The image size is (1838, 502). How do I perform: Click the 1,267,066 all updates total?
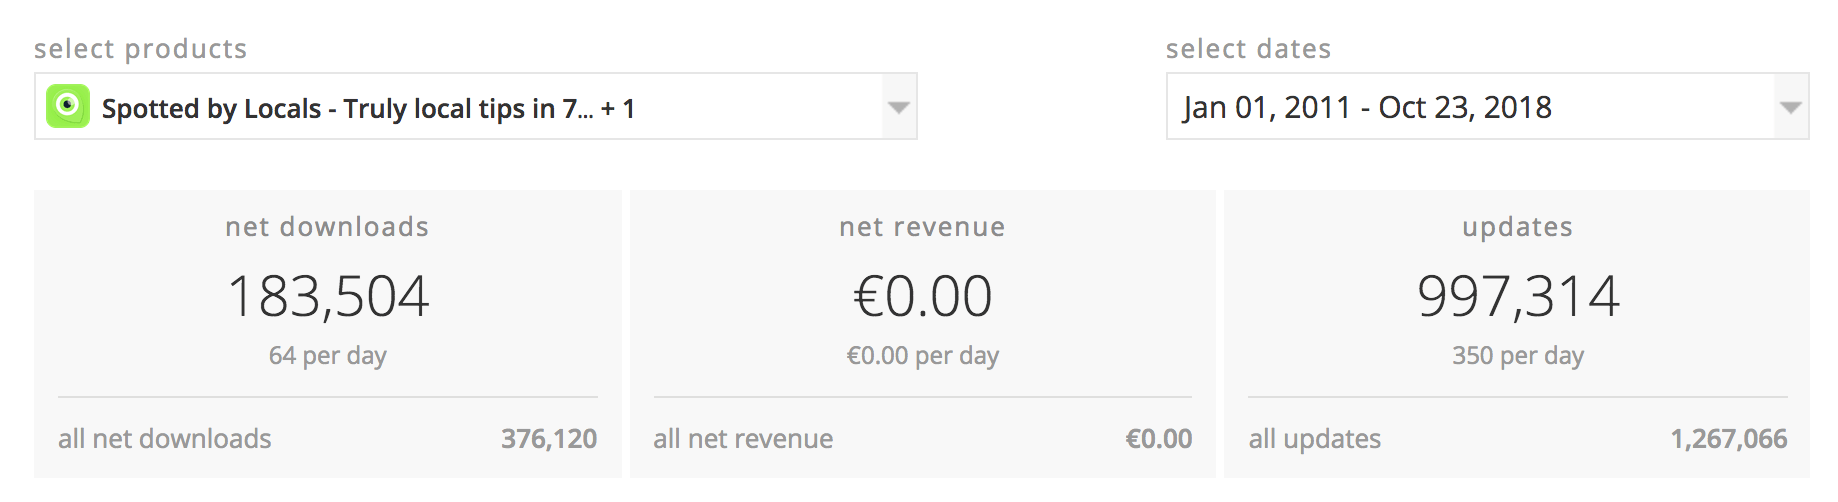pyautogui.click(x=1729, y=439)
